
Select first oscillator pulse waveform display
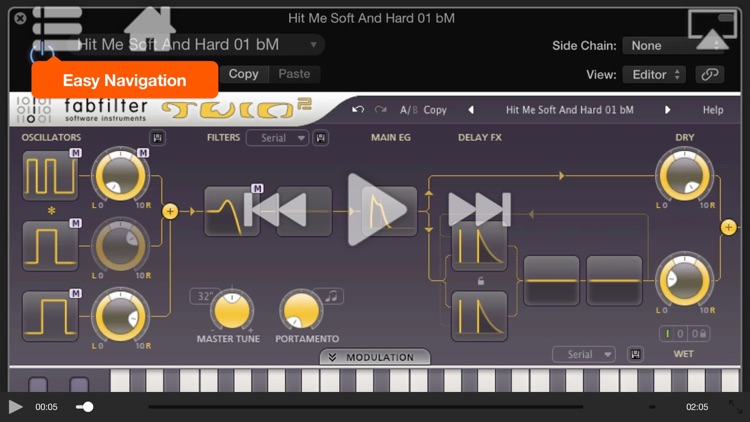pos(50,176)
